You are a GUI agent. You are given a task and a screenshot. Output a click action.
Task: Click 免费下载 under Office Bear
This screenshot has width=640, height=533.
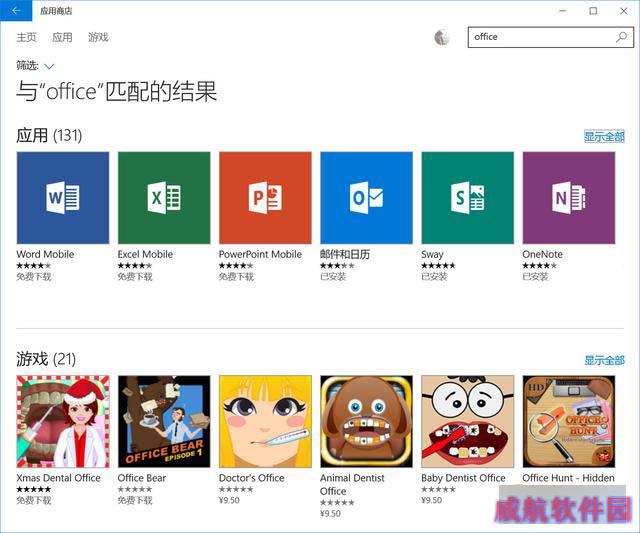click(x=135, y=500)
